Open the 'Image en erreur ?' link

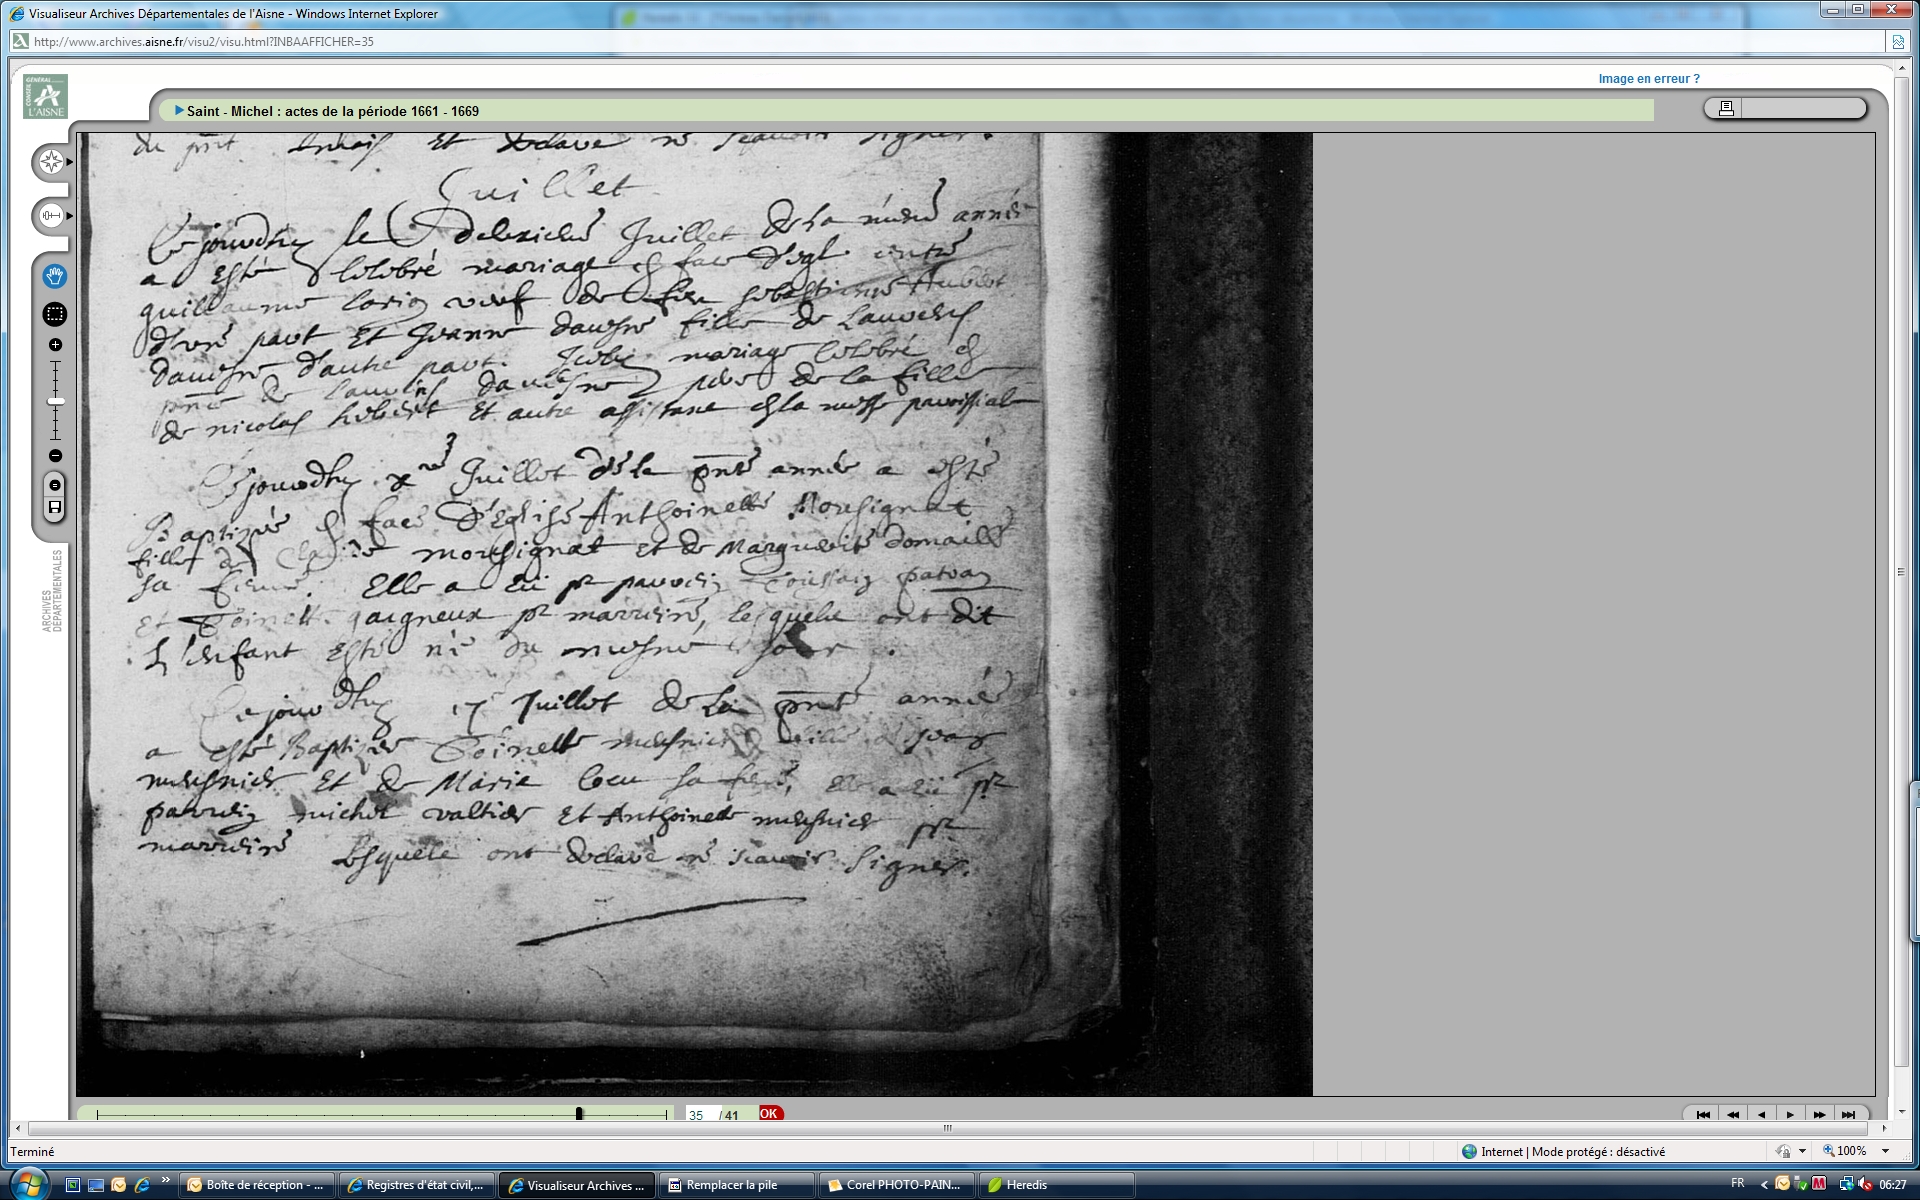point(1648,79)
